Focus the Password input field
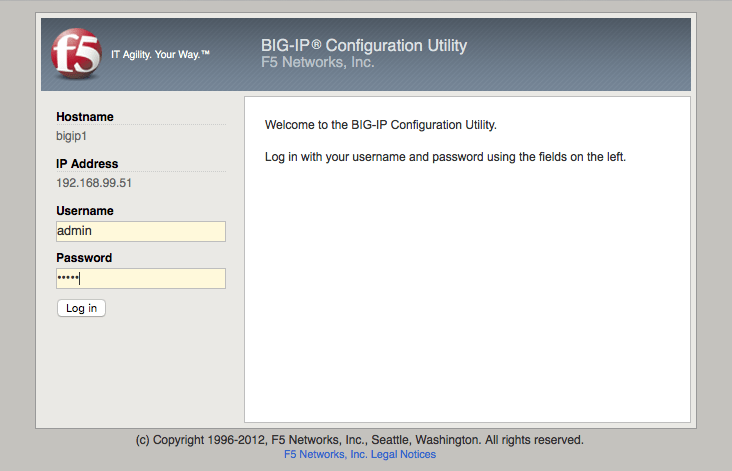 (141, 279)
